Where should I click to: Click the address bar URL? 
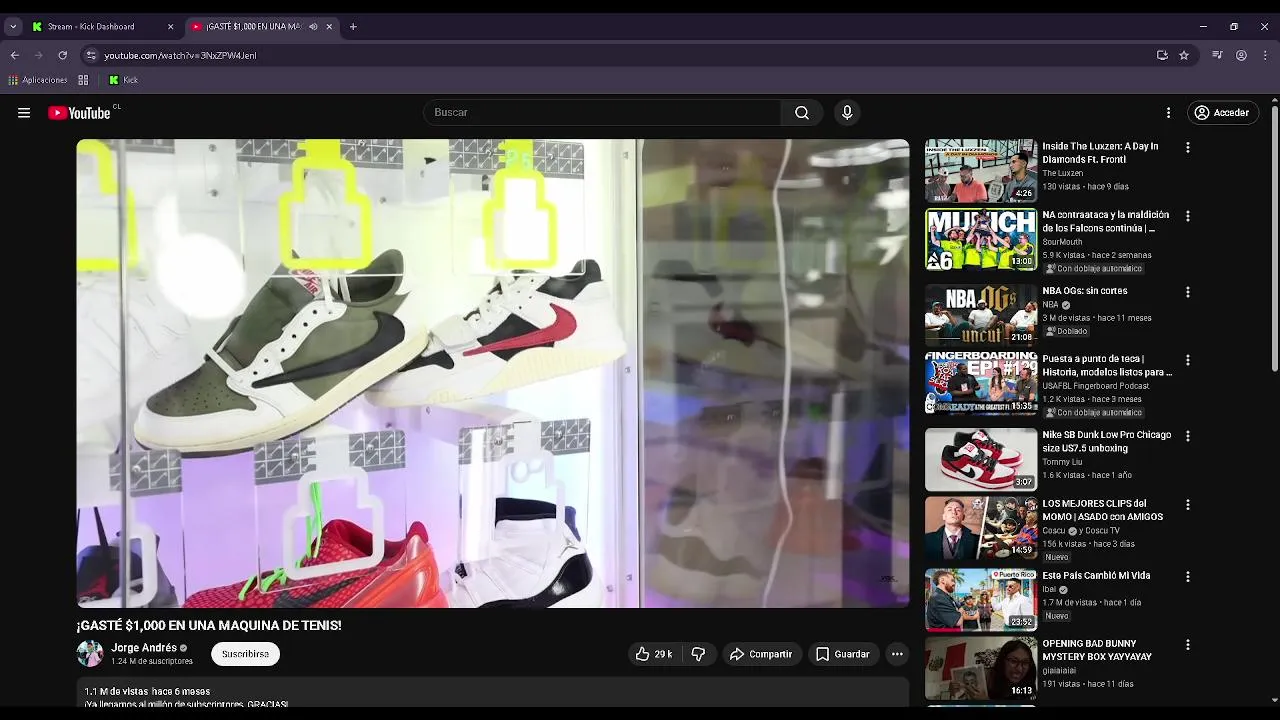[180, 55]
